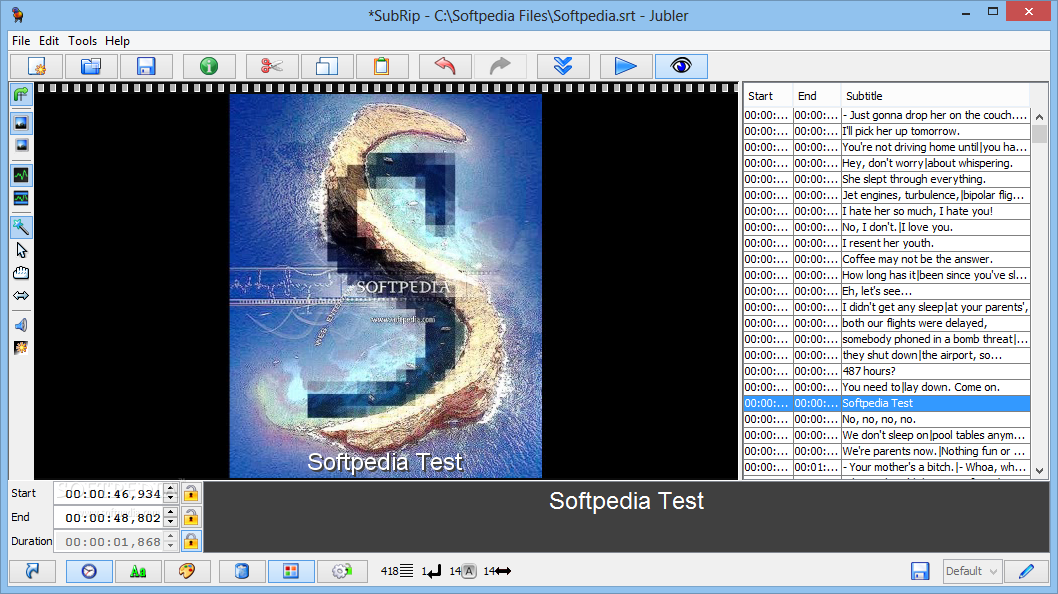Click the 14 characters A indicator

click(463, 571)
